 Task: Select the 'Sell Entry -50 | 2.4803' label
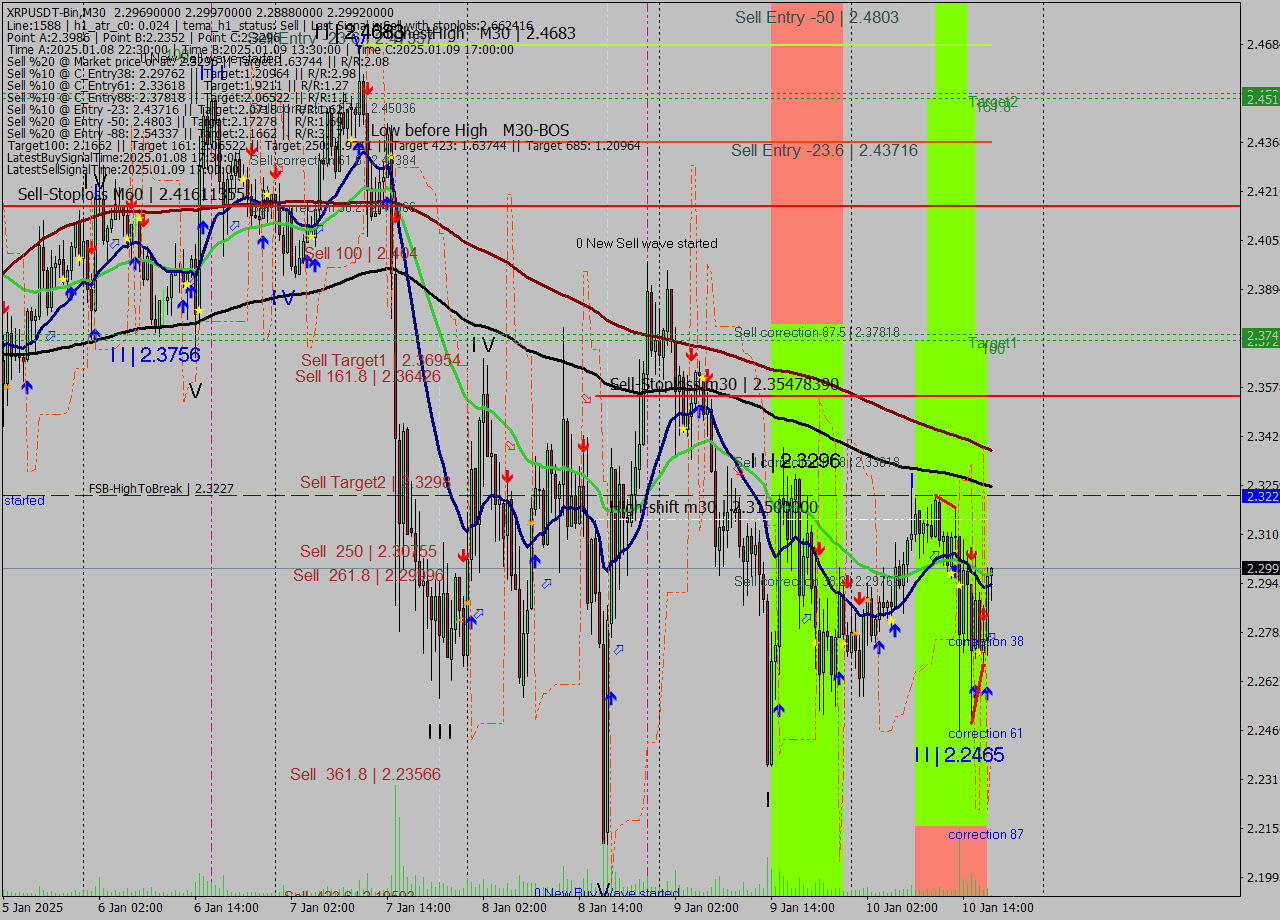click(x=817, y=17)
